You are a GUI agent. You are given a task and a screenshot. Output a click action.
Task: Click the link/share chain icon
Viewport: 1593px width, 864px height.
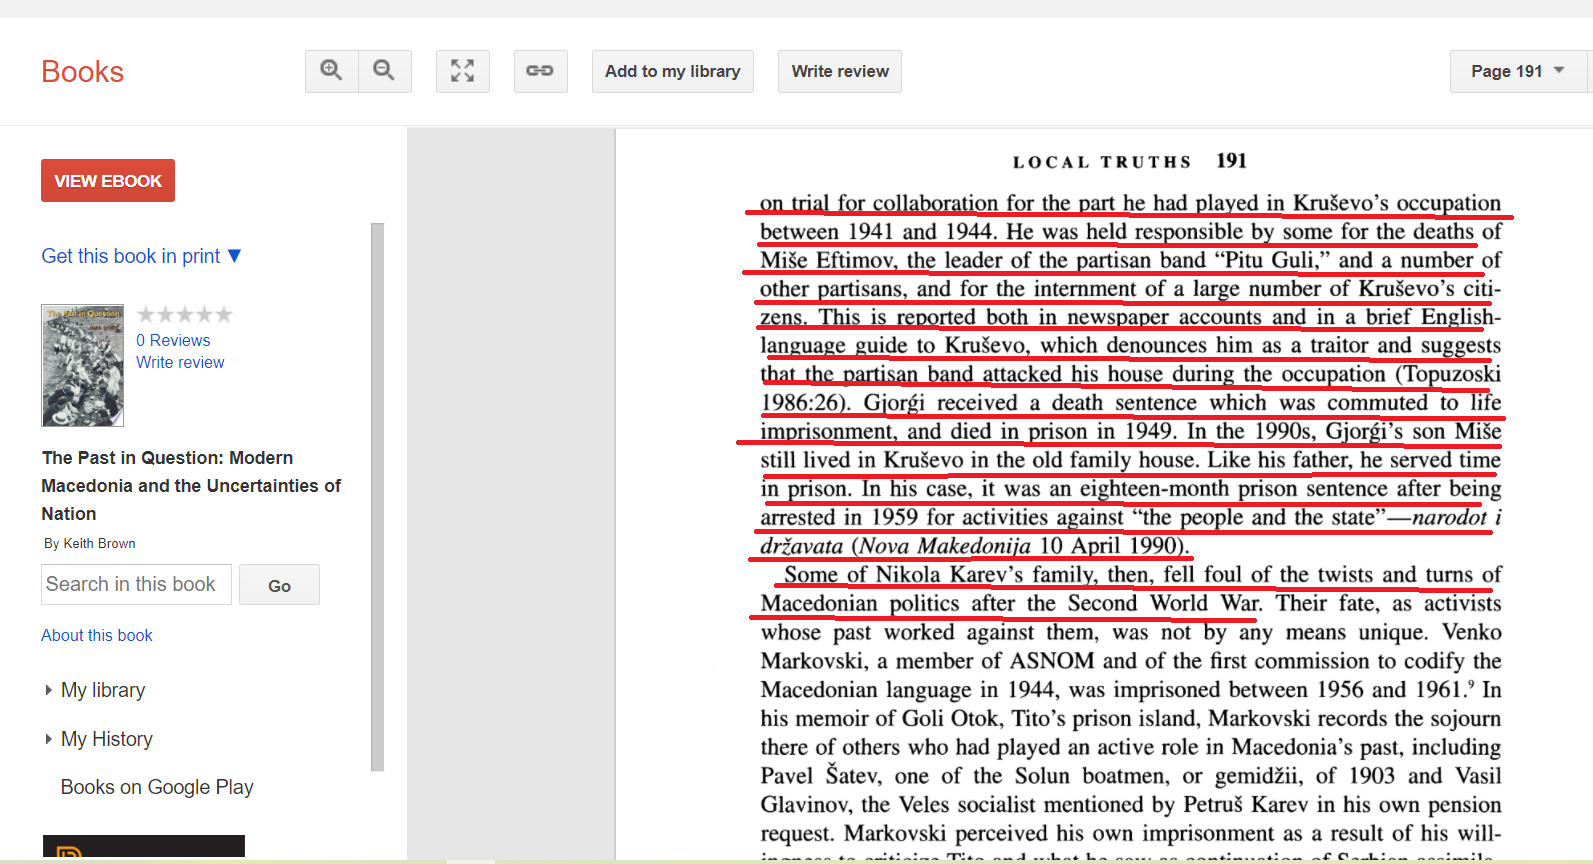click(x=540, y=71)
